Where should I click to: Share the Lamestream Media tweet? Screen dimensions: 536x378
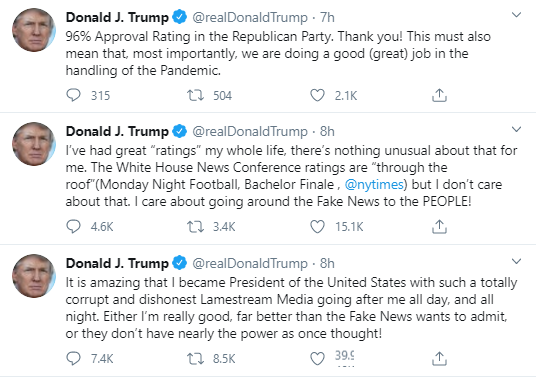439,359
